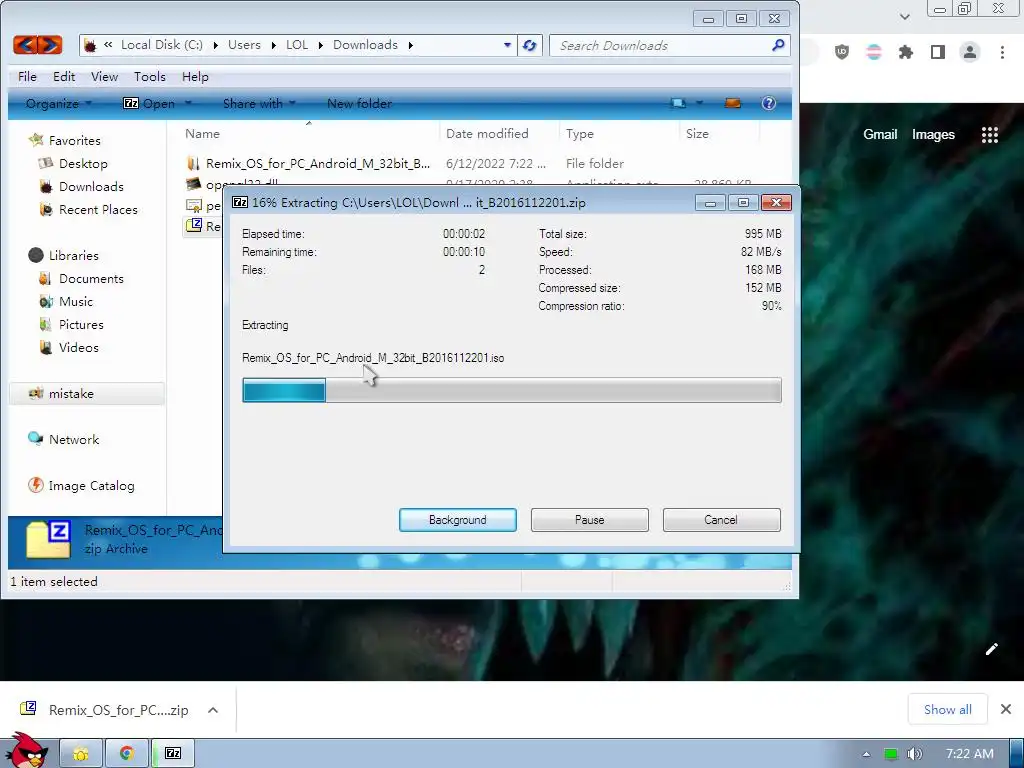The width and height of the screenshot is (1024, 768).
Task: Open the Chrome profile avatar
Action: [970, 52]
